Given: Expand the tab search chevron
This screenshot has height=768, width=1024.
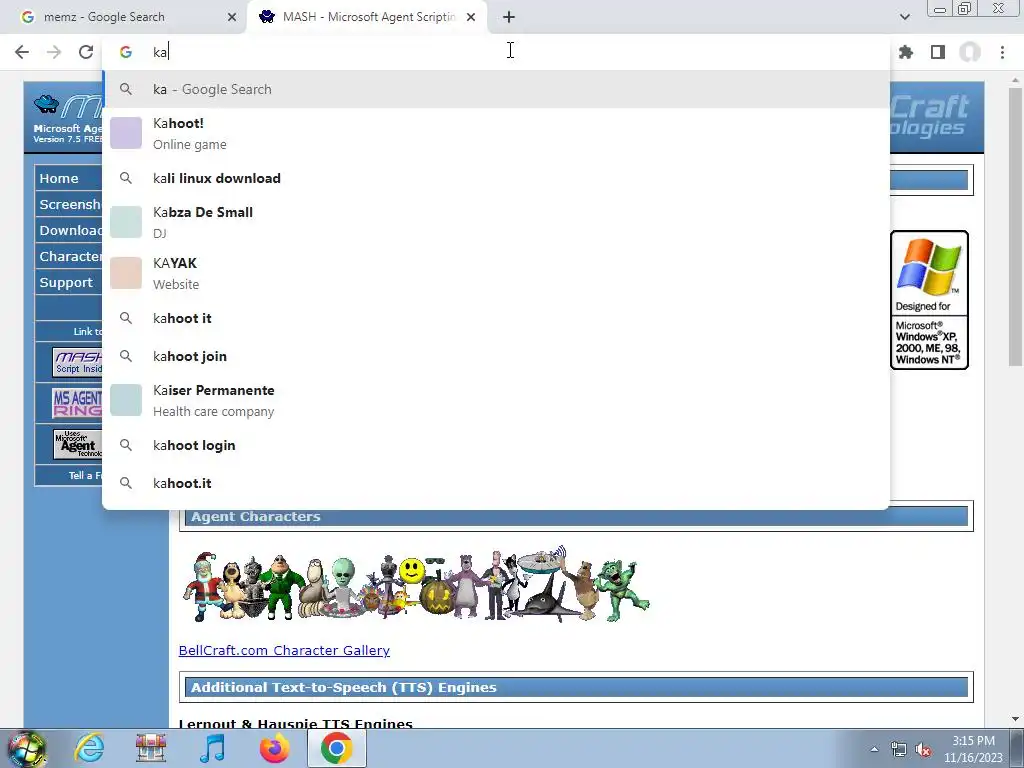Looking at the screenshot, I should [904, 17].
